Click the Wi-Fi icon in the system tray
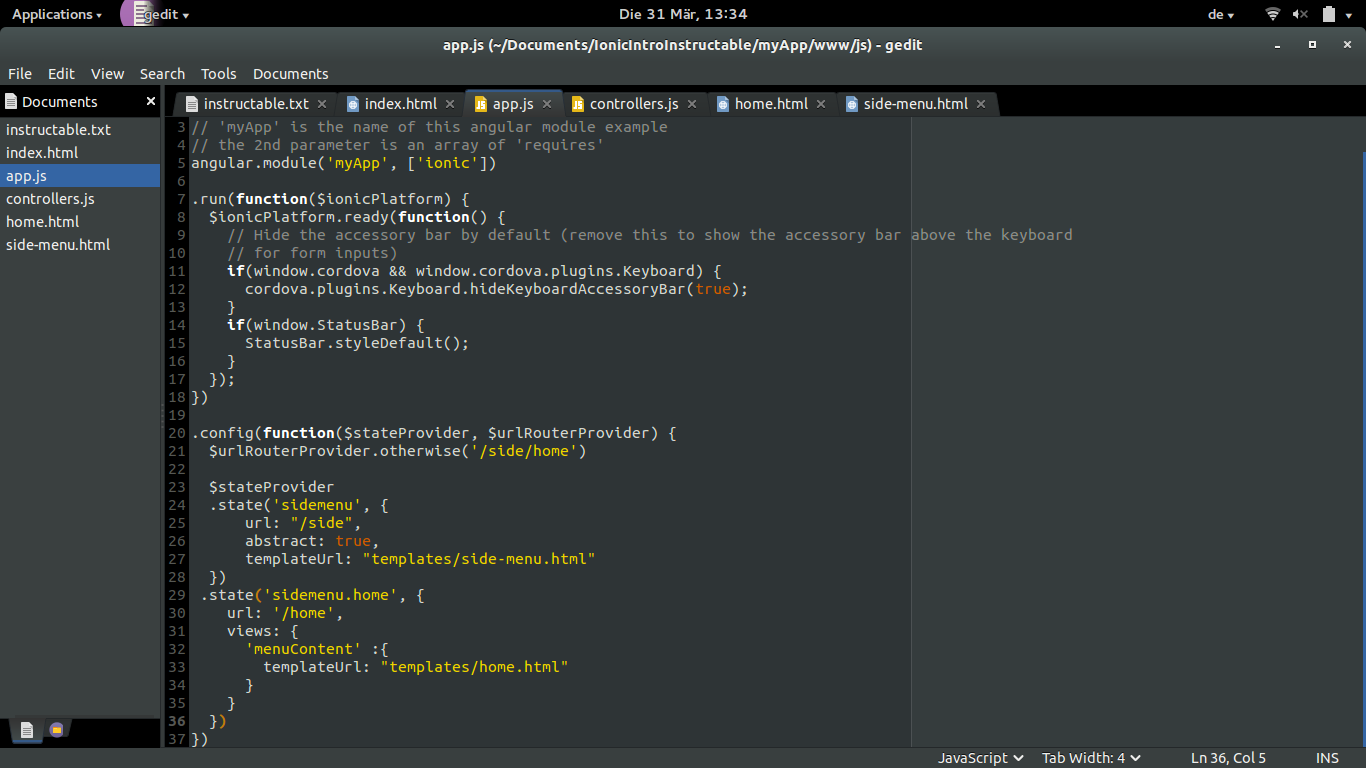This screenshot has height=768, width=1366. coord(1275,14)
